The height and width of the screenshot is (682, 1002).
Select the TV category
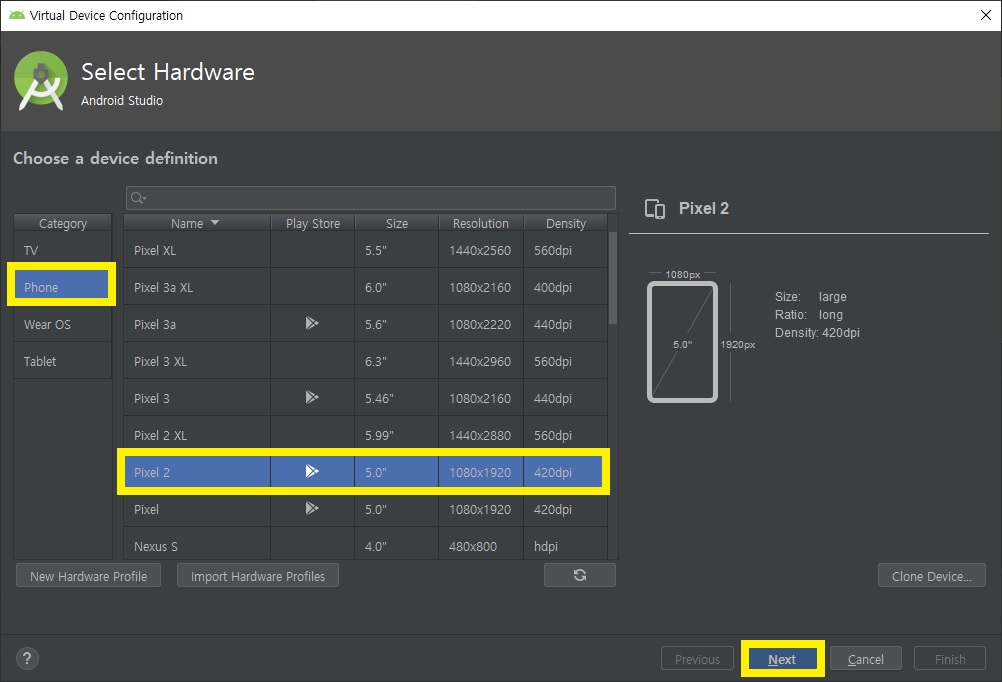[63, 250]
